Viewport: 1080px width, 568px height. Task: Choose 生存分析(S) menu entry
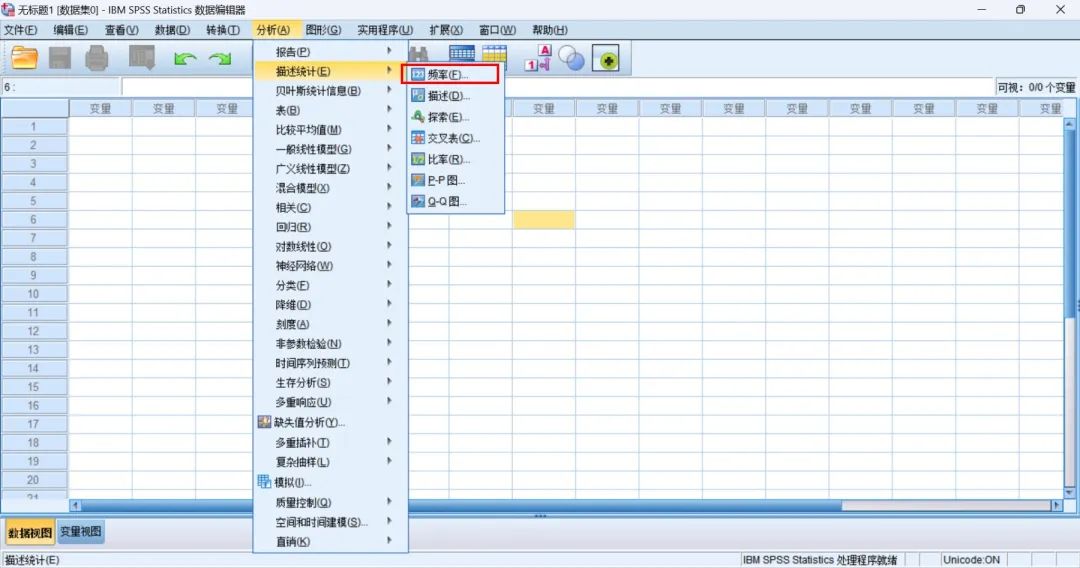(331, 382)
